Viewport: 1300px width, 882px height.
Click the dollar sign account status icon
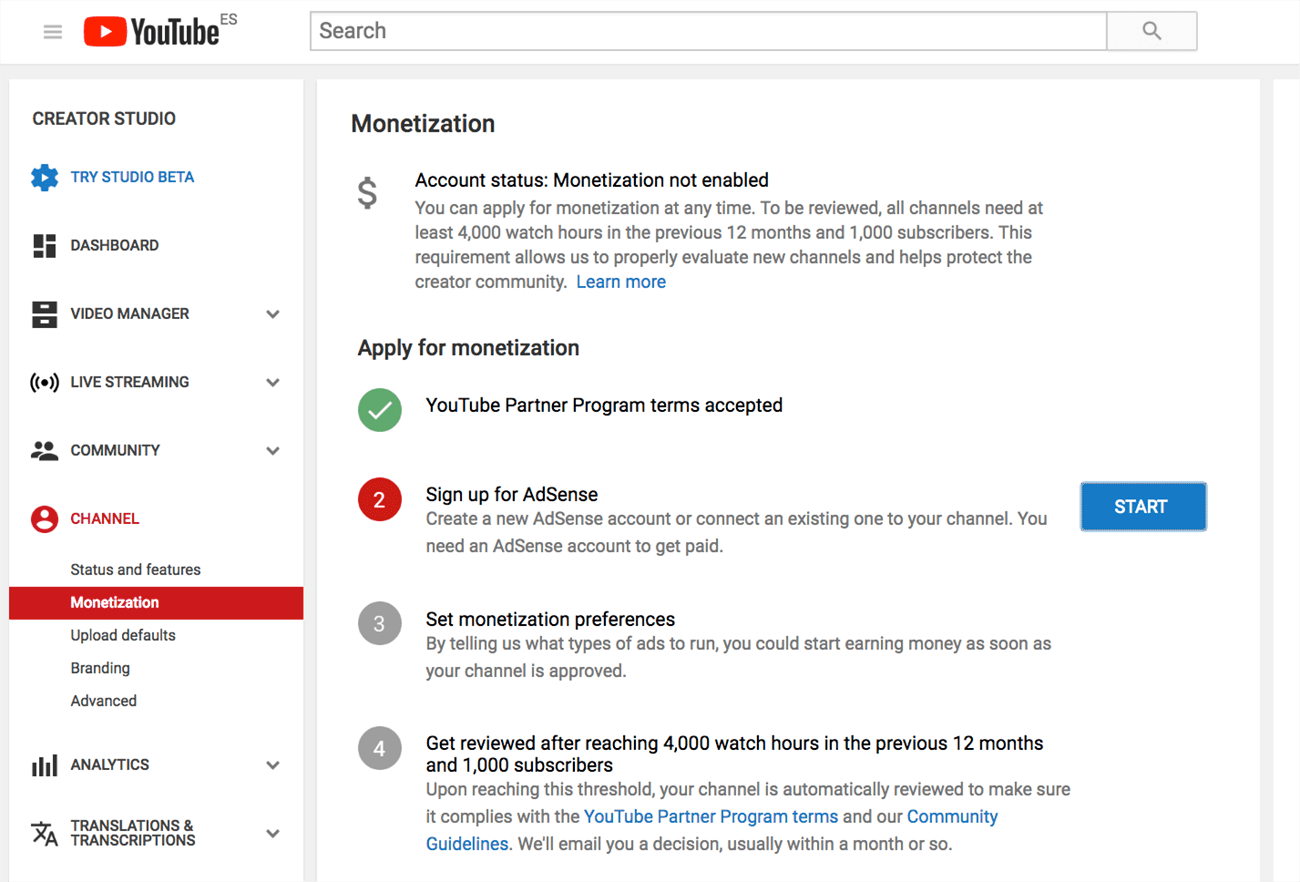pos(368,192)
